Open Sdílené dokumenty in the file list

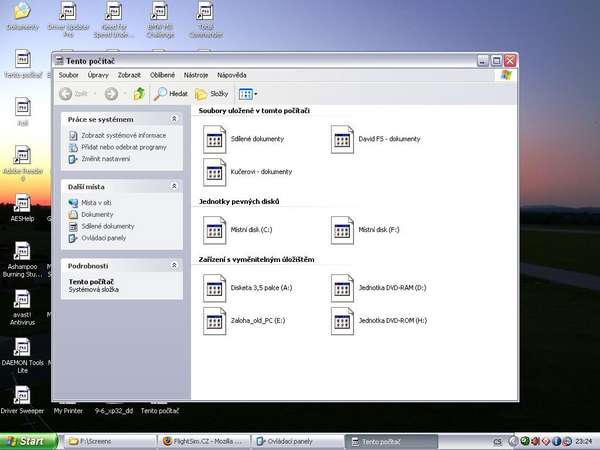(243, 139)
